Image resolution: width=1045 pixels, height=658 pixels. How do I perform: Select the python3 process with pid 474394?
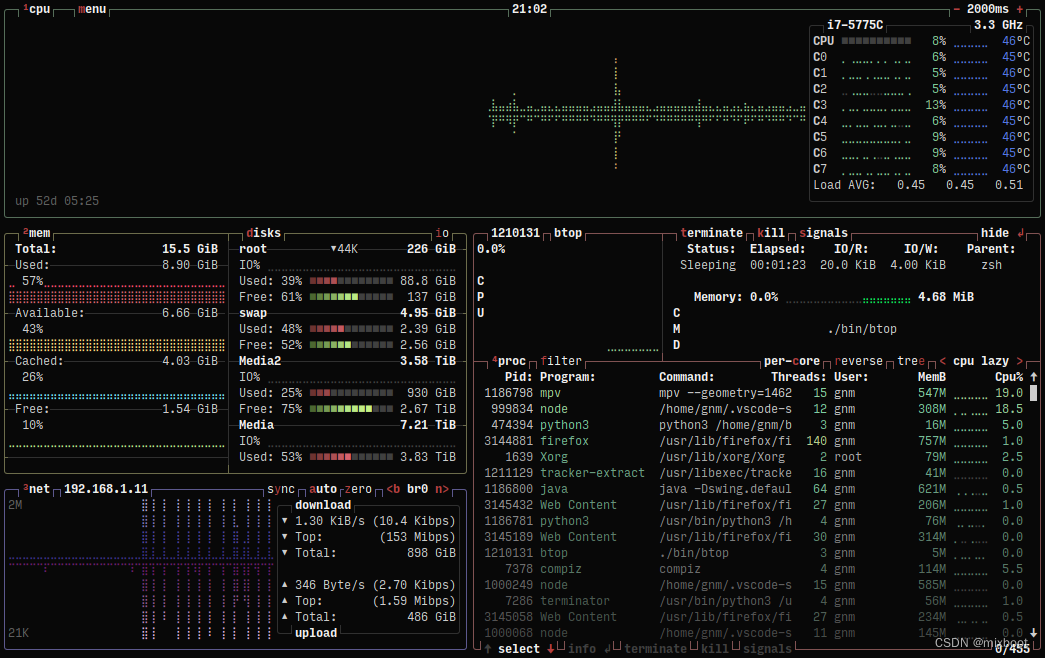coord(754,425)
